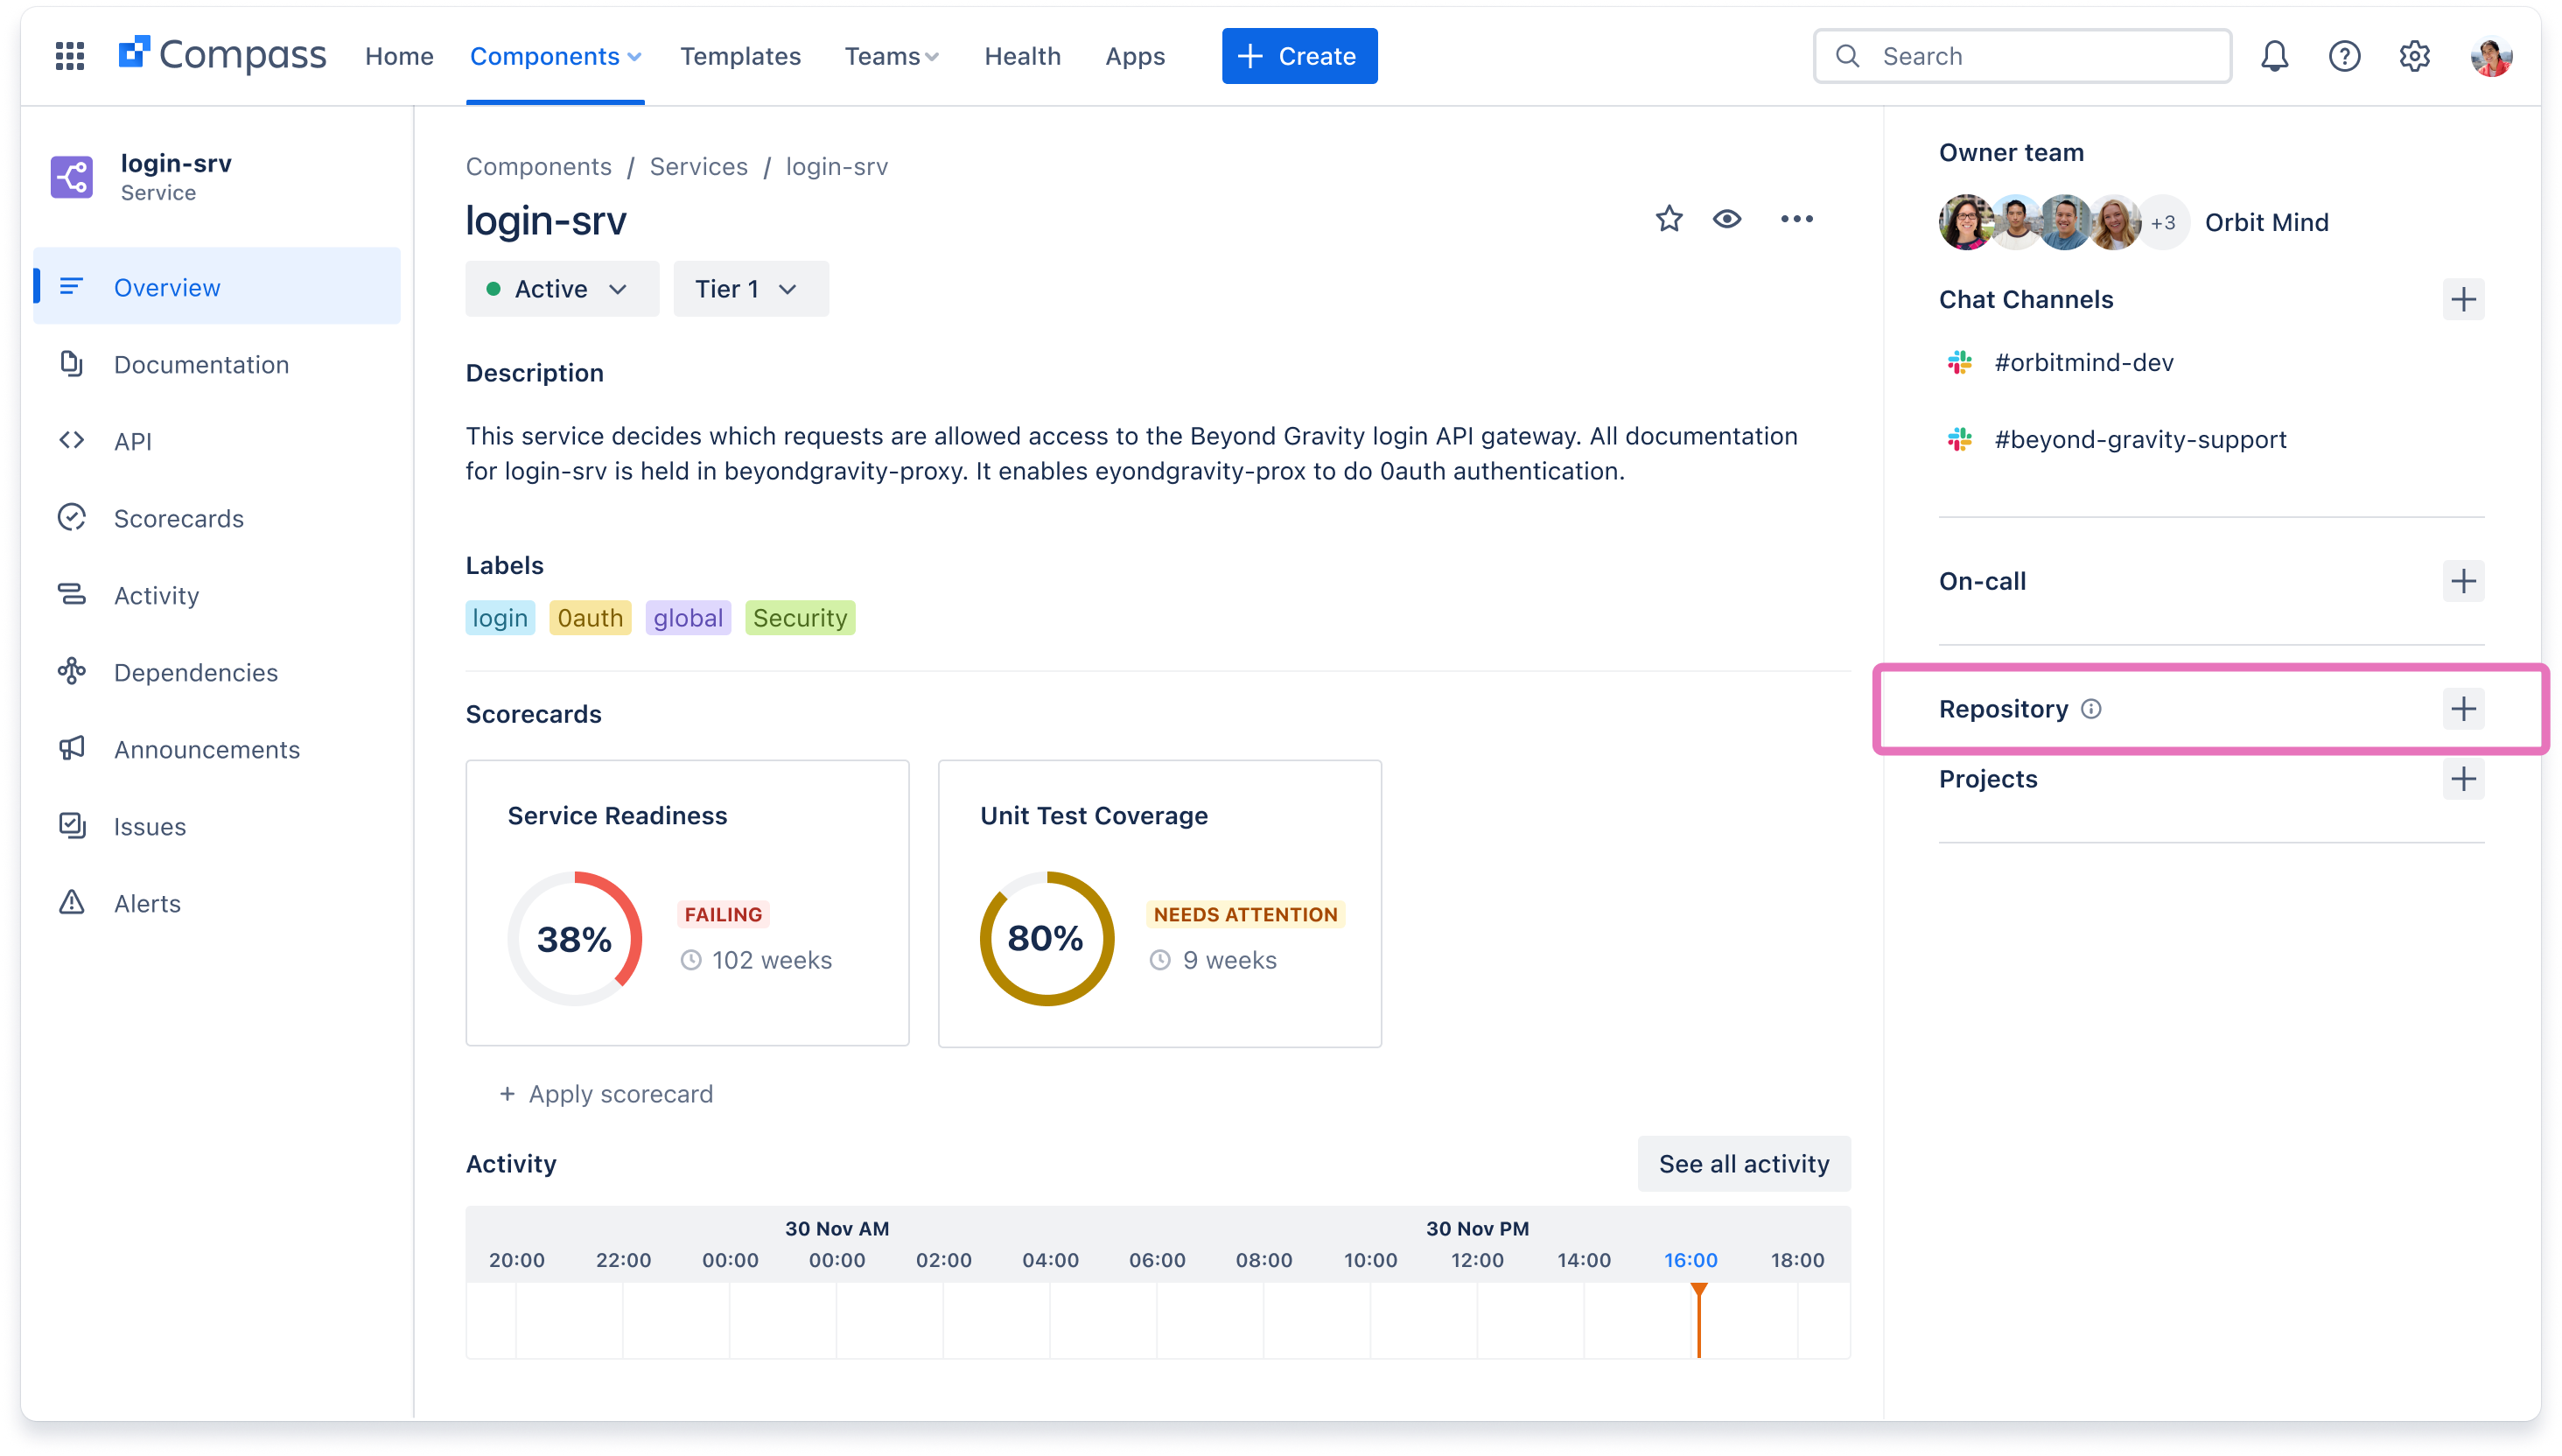Screen dimensions: 2562x1456
Task: Click the Dependencies icon in sidebar
Action: [72, 671]
